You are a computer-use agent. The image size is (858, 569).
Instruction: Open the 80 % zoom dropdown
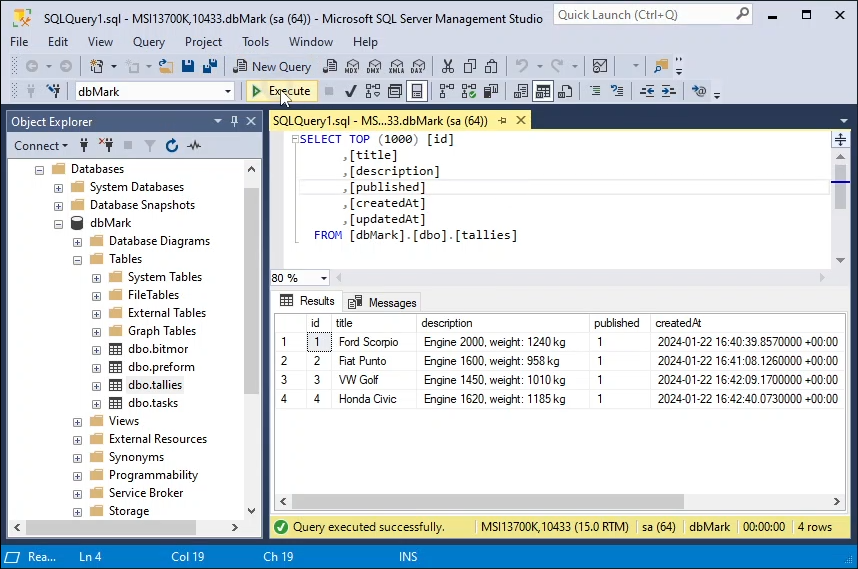(323, 278)
